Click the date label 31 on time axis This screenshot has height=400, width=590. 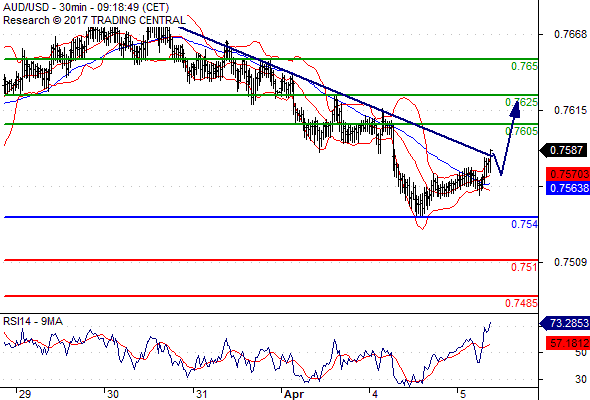[202, 394]
